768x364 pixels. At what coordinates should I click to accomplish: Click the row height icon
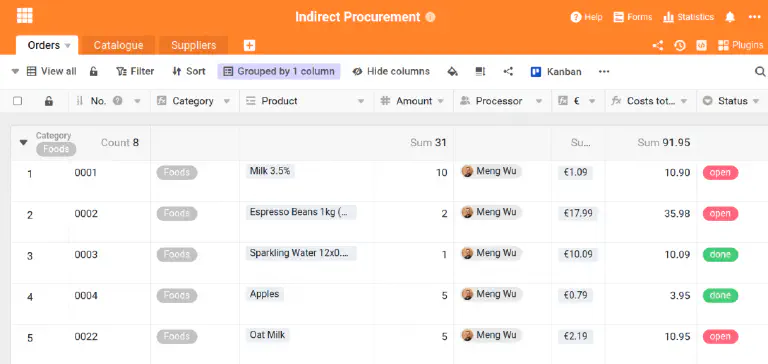pyautogui.click(x=480, y=72)
